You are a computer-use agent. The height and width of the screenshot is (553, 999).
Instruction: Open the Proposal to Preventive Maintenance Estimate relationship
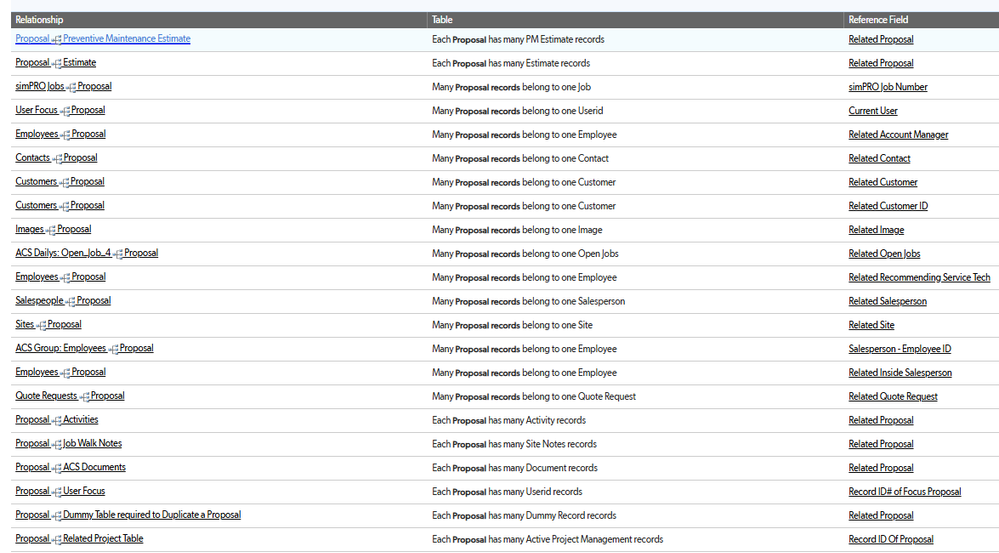point(102,39)
